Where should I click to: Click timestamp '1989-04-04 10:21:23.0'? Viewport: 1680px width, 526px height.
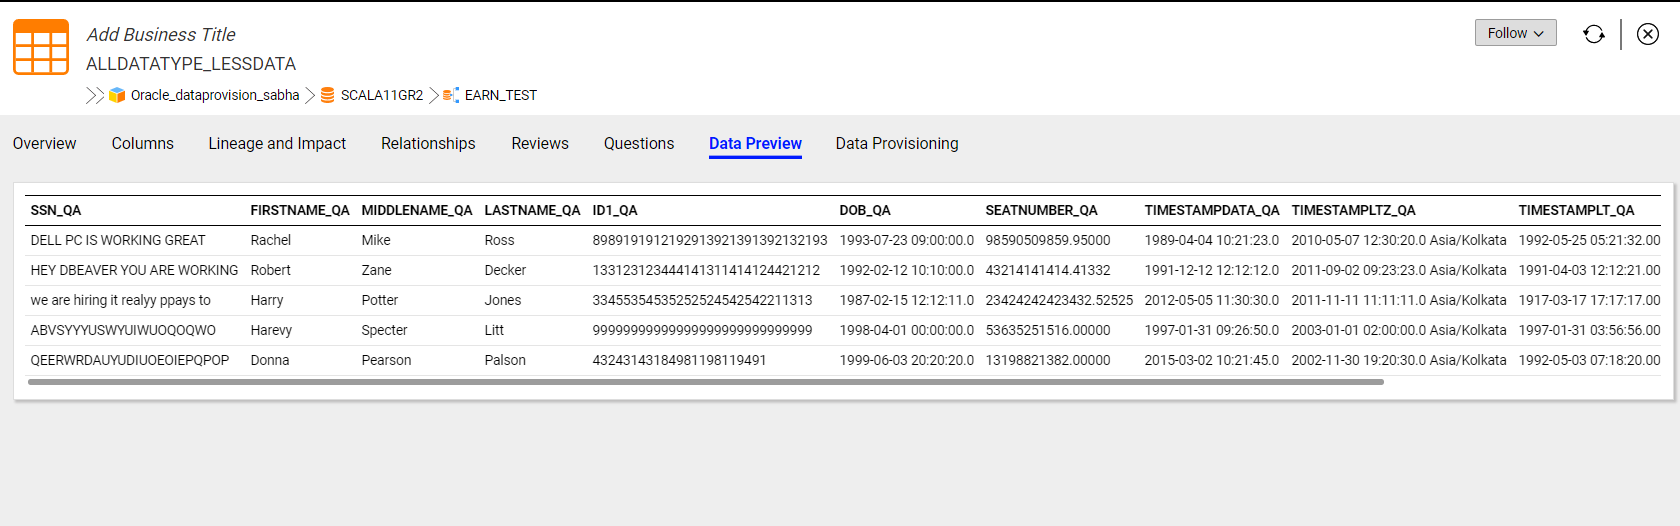pyautogui.click(x=1212, y=240)
